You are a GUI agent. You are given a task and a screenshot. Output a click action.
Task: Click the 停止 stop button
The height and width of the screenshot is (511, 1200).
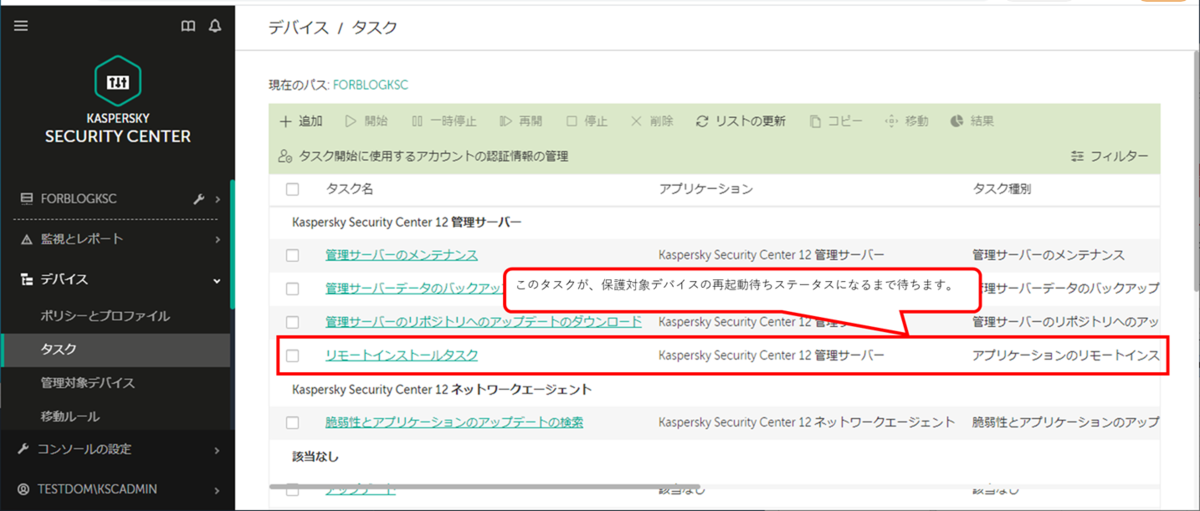586,121
